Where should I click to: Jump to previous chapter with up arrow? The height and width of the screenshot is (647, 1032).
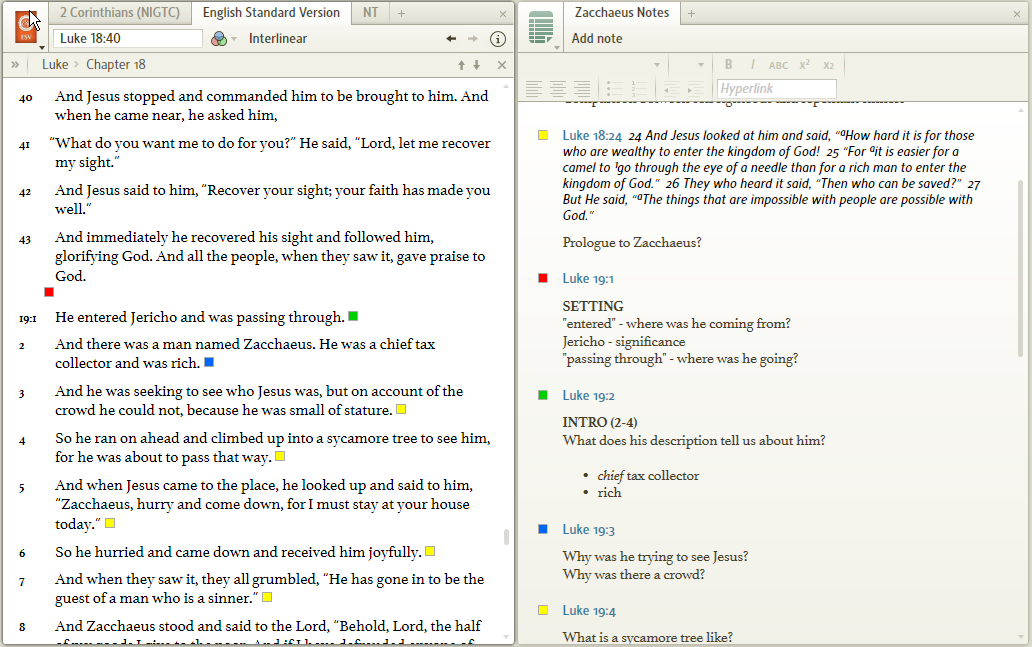click(461, 65)
